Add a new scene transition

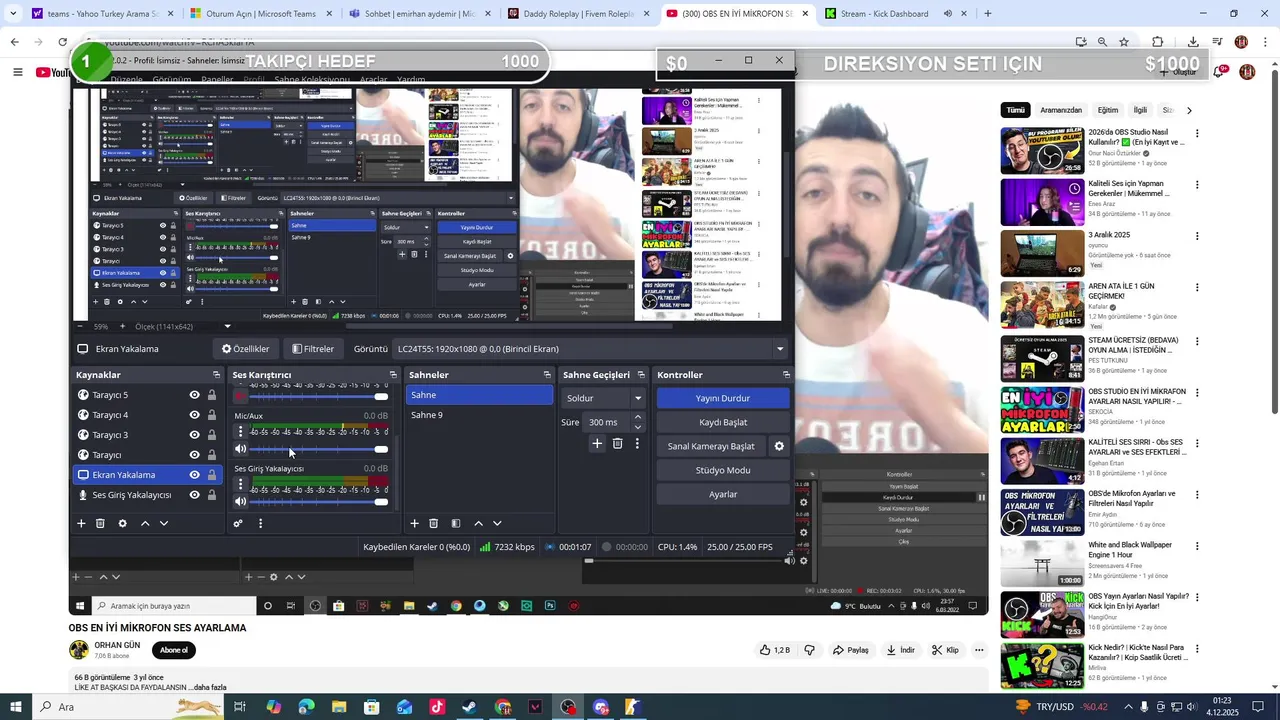597,443
